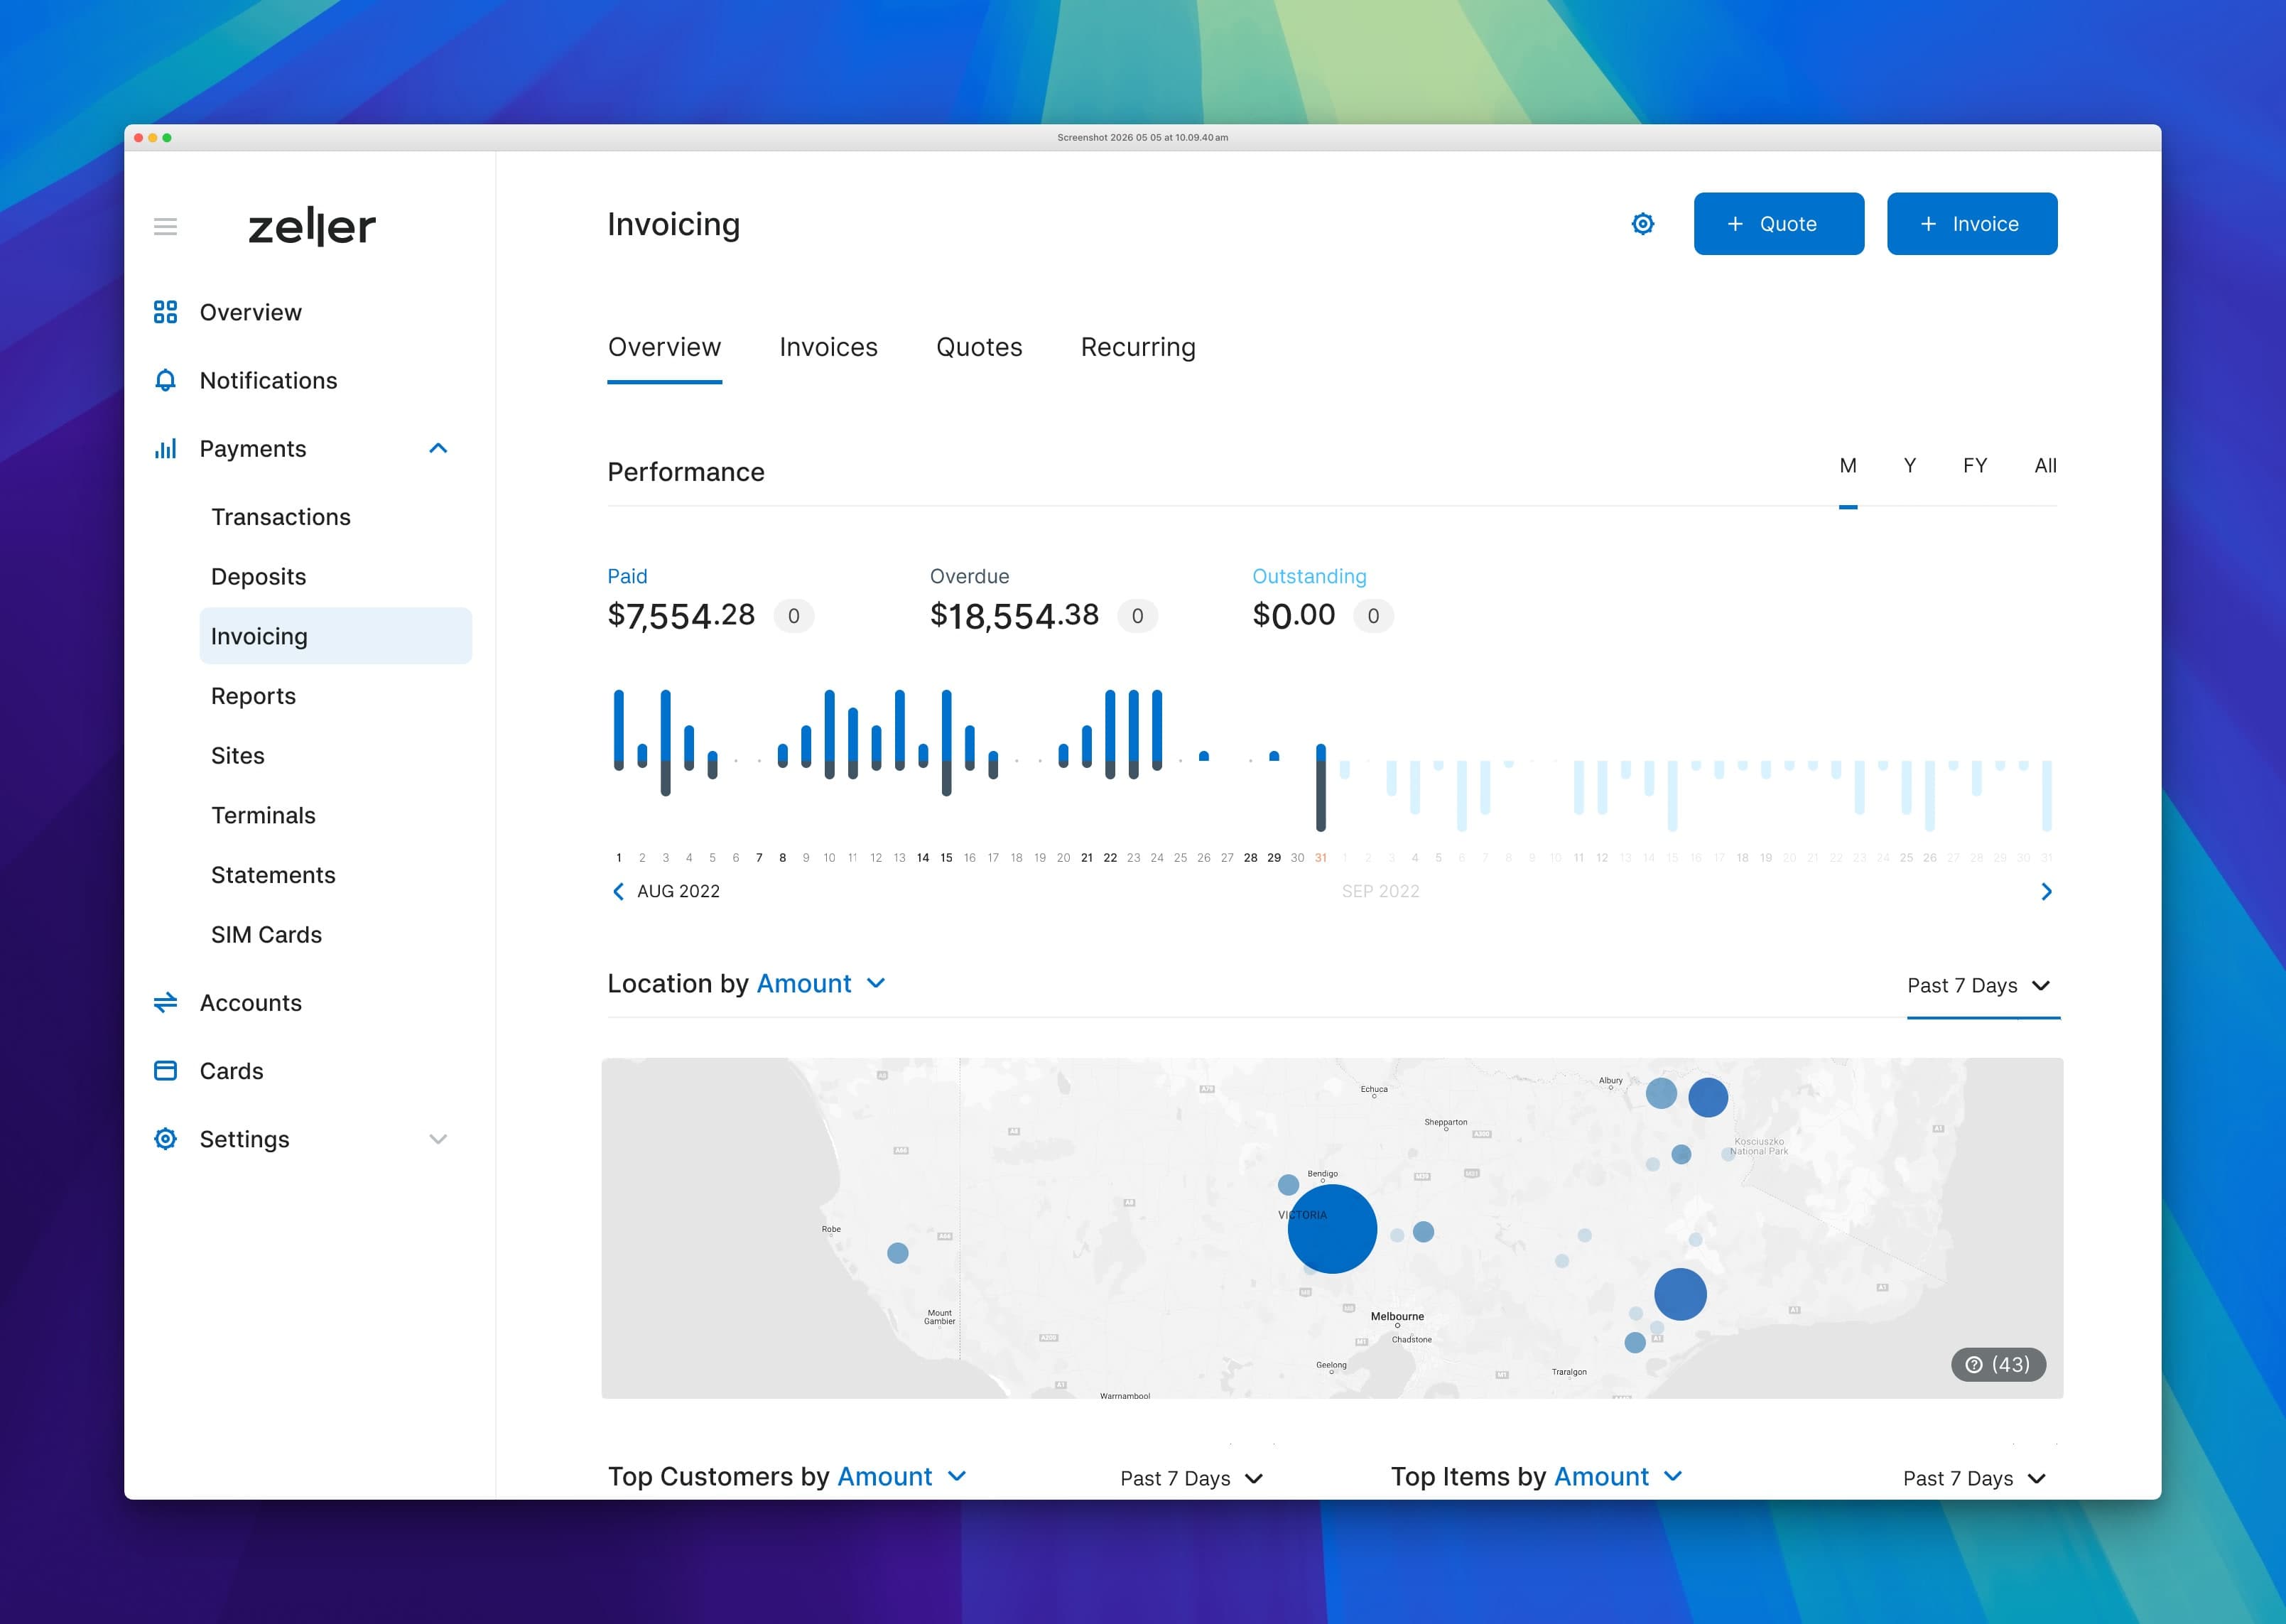Image resolution: width=2286 pixels, height=1624 pixels.
Task: Create a new Invoice
Action: 1972,224
